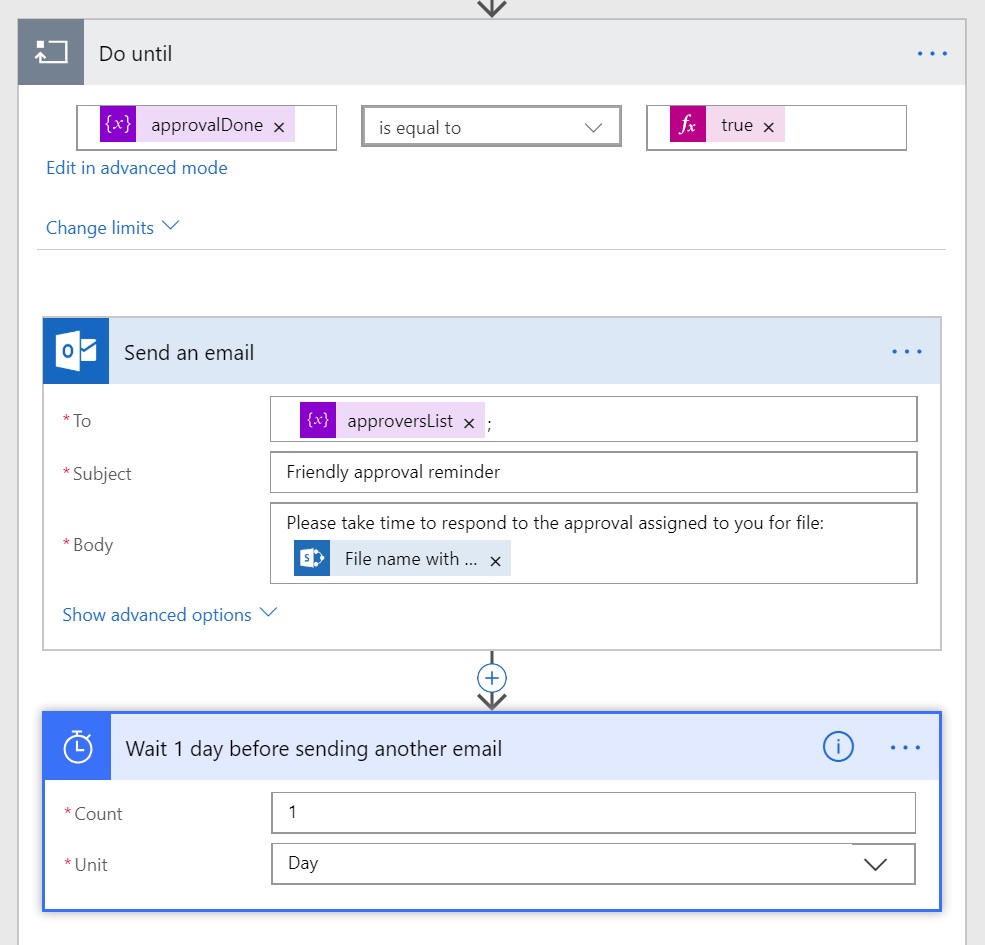Open the Wait 1 day action ellipsis menu
Viewport: 985px width, 945px height.
coord(905,748)
